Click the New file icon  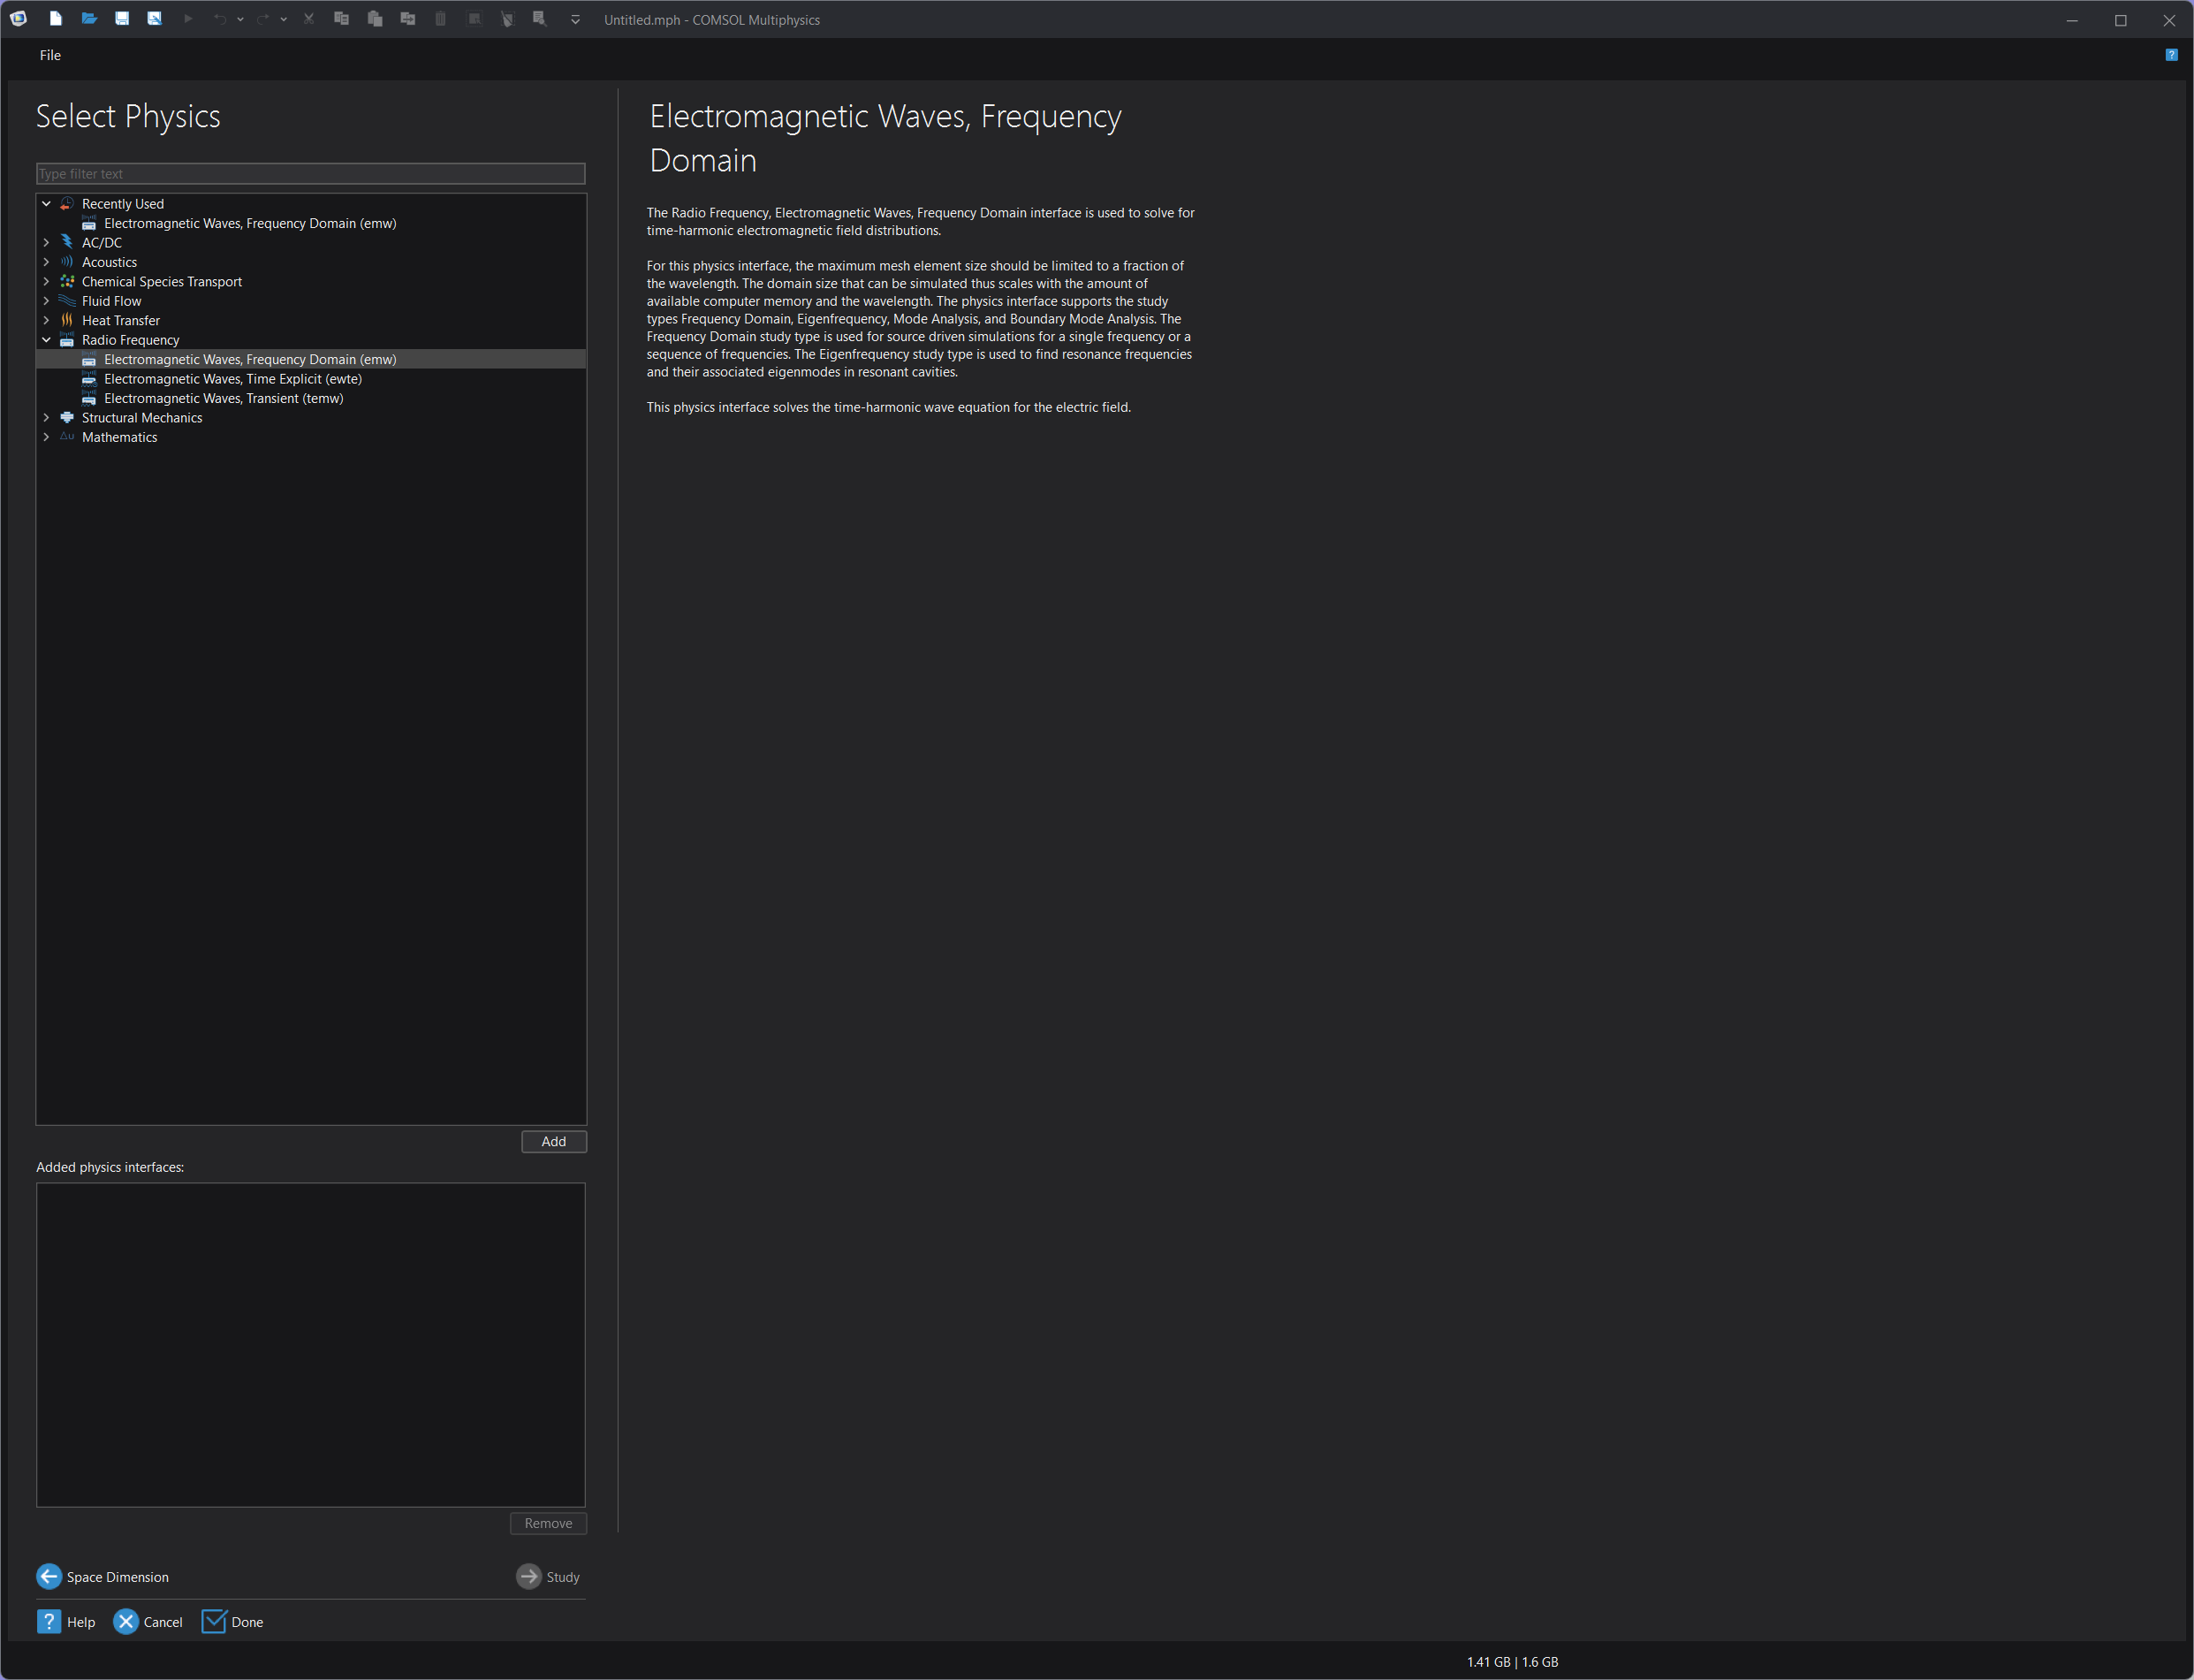tap(56, 19)
